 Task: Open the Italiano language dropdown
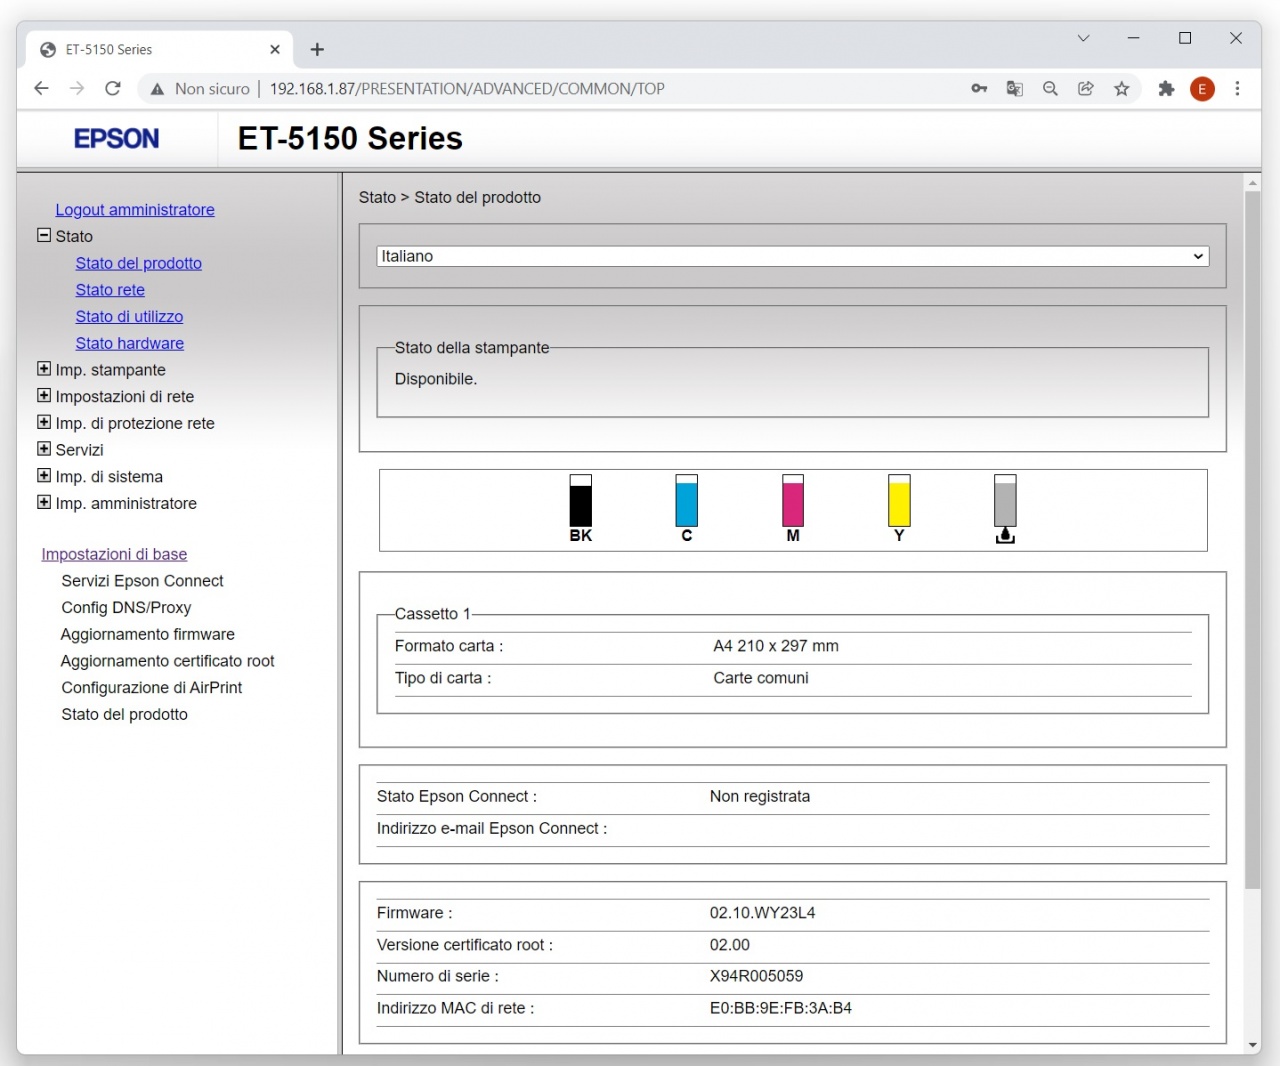click(792, 256)
